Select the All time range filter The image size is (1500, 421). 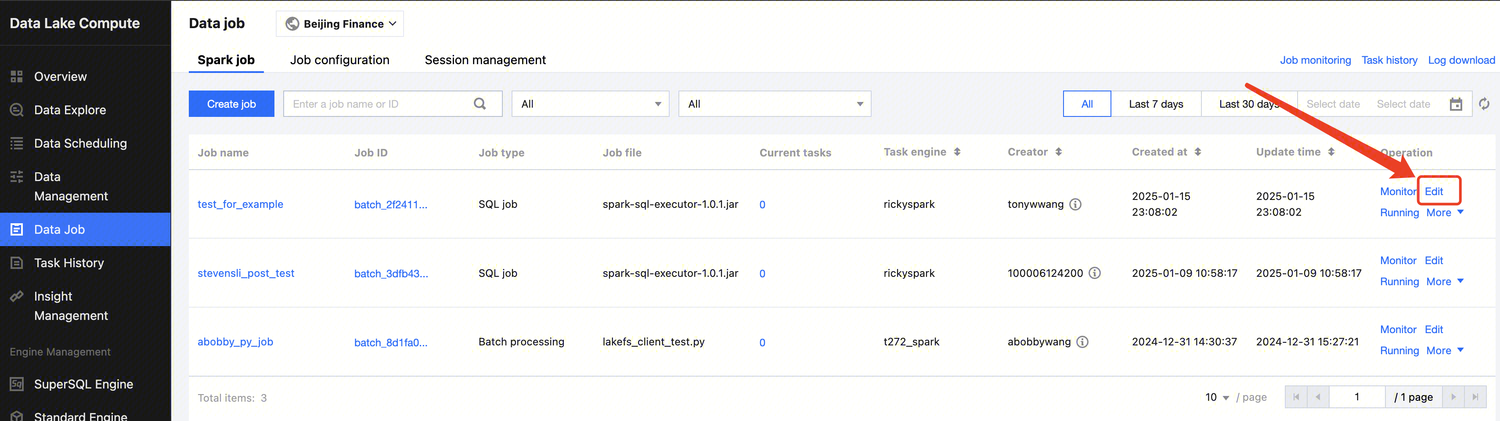click(1087, 104)
